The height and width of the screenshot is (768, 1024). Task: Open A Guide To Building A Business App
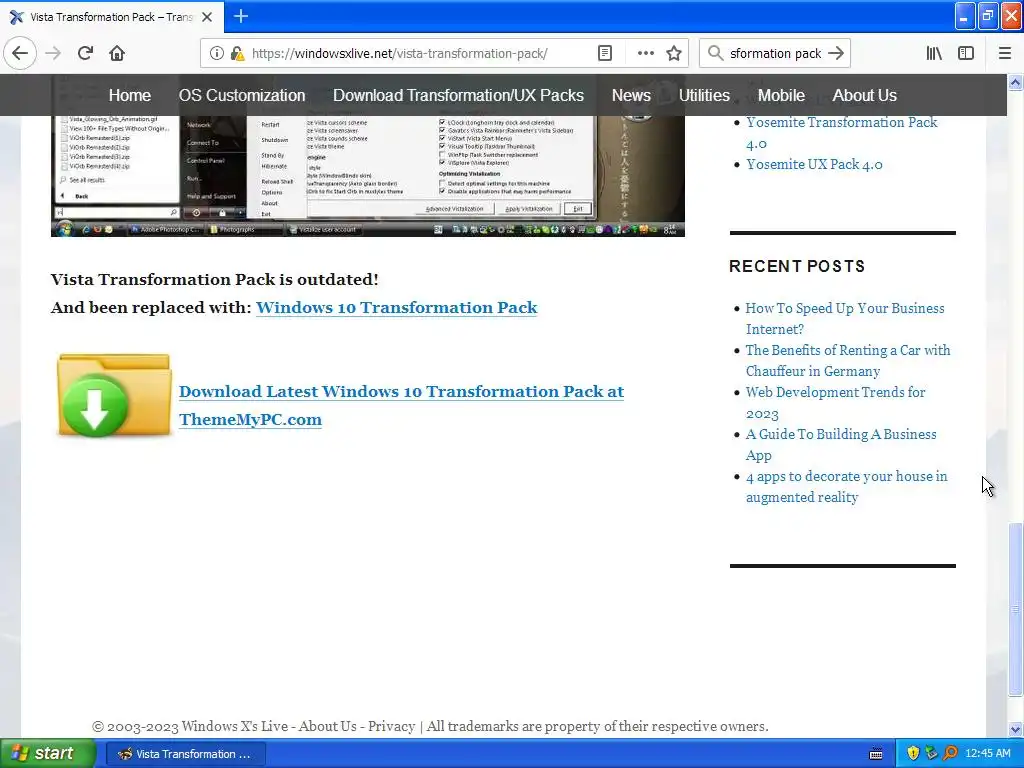[840, 445]
